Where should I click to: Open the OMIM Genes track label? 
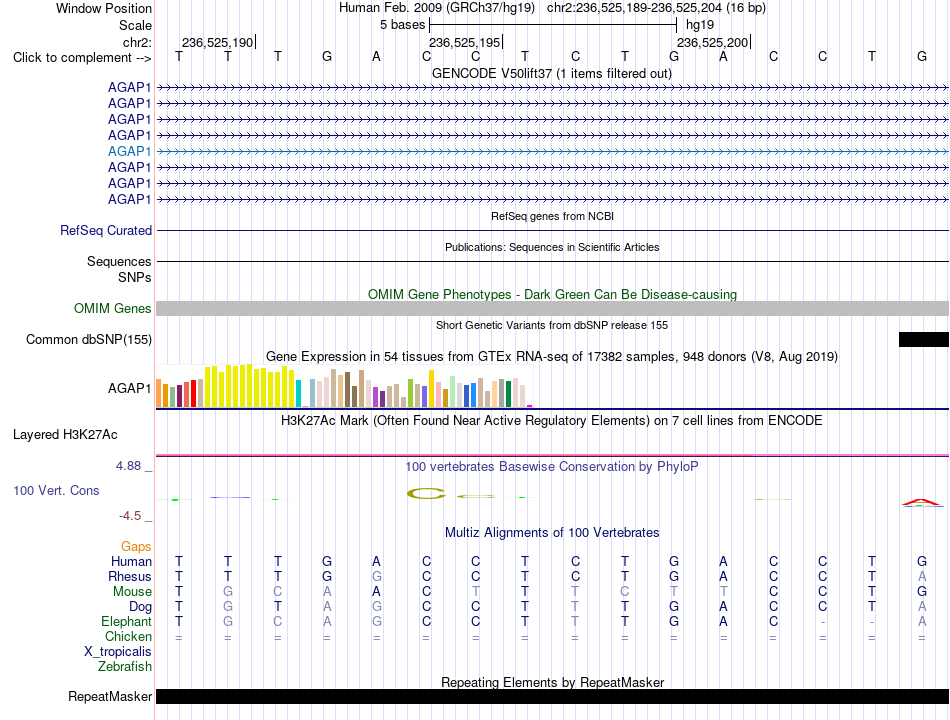point(113,308)
